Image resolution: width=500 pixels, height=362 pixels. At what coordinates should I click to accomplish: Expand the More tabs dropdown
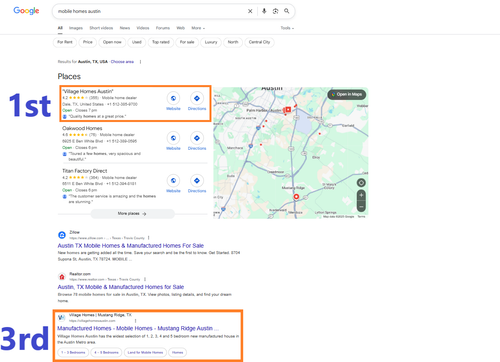pos(198,28)
